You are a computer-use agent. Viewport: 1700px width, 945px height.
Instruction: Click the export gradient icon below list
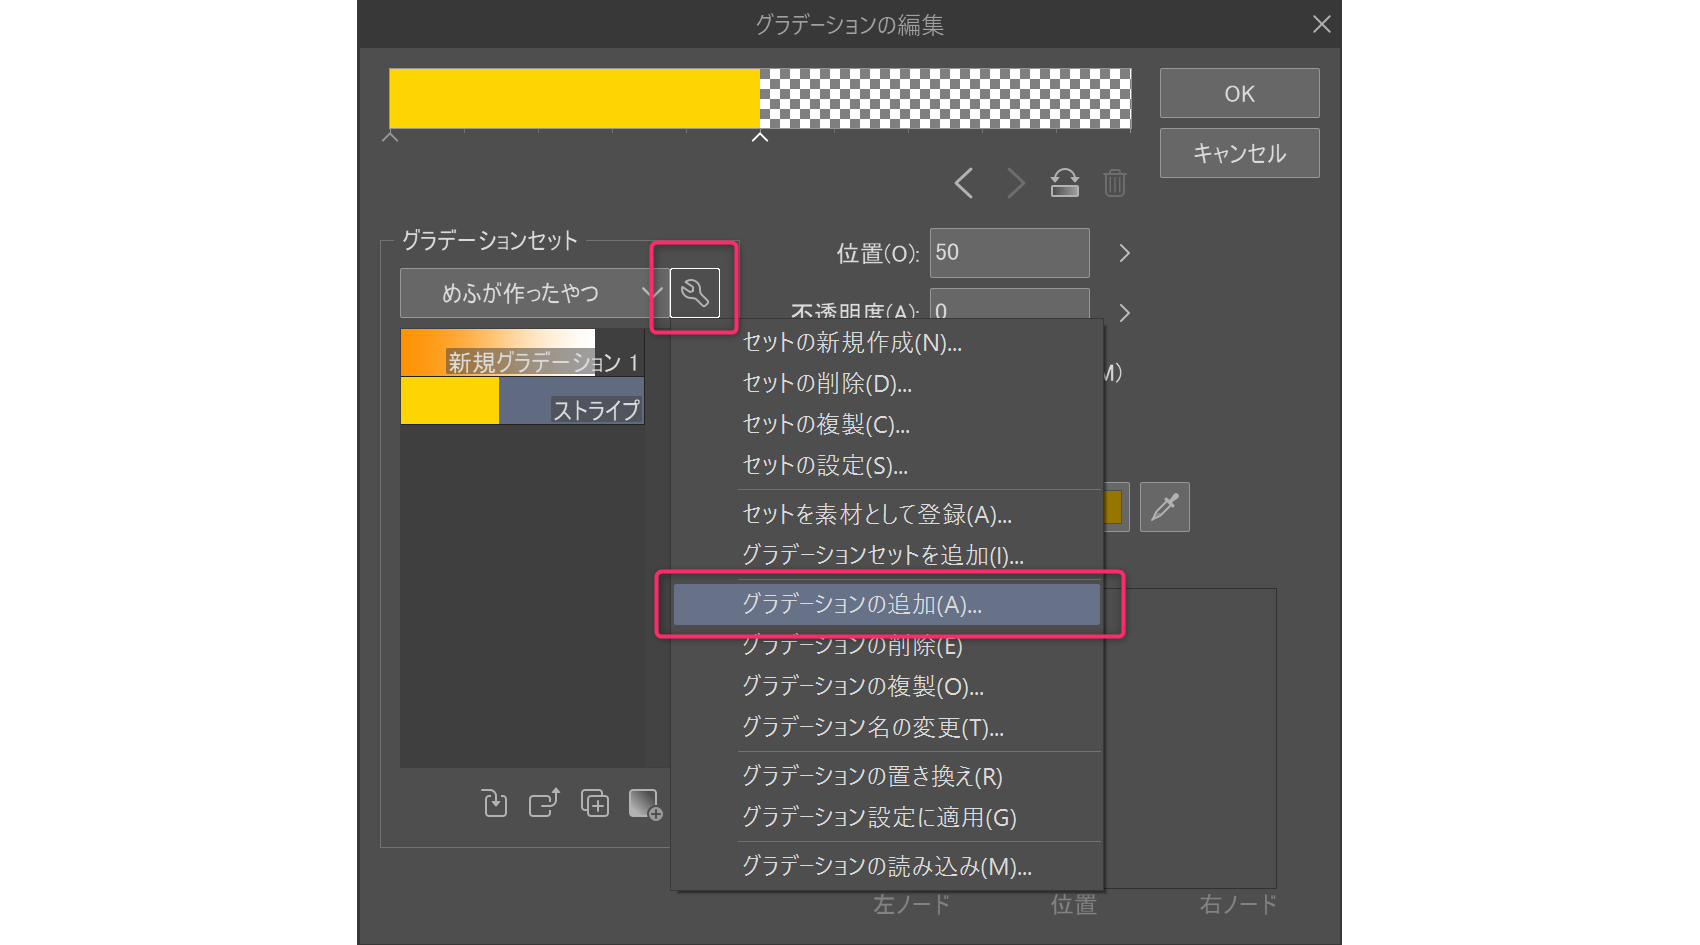[x=544, y=803]
